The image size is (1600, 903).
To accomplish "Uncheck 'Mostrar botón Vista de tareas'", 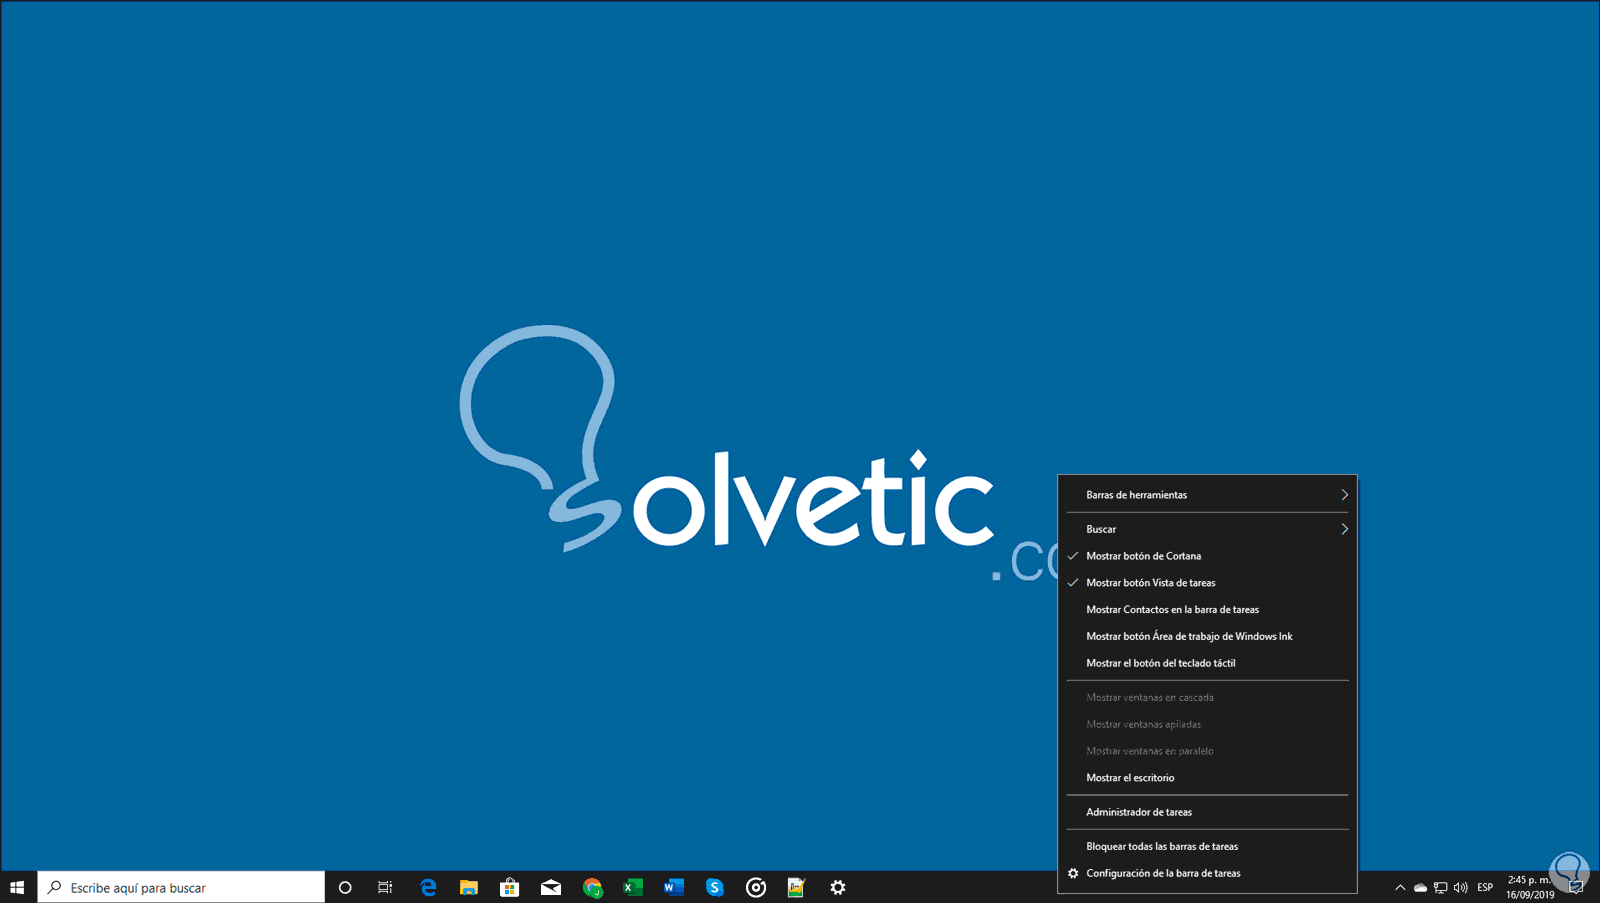I will coord(1207,583).
